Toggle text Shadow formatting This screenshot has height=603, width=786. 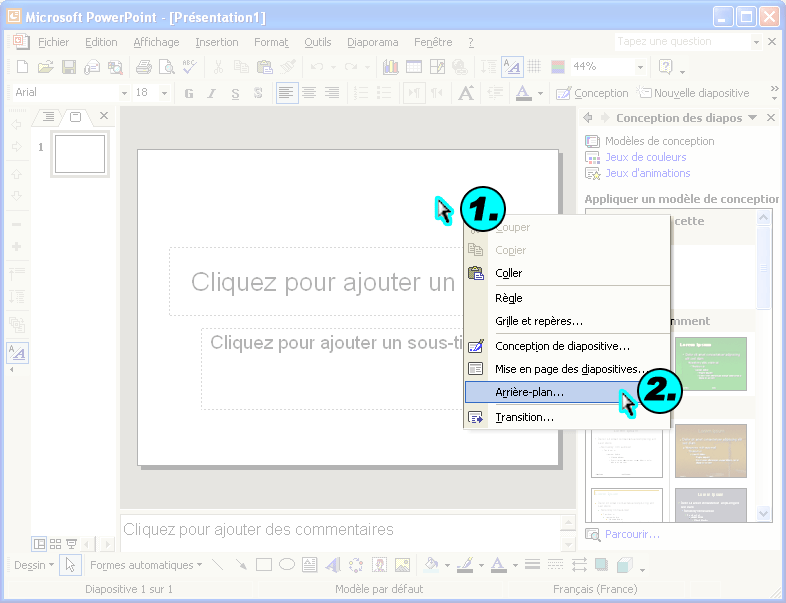coord(258,93)
